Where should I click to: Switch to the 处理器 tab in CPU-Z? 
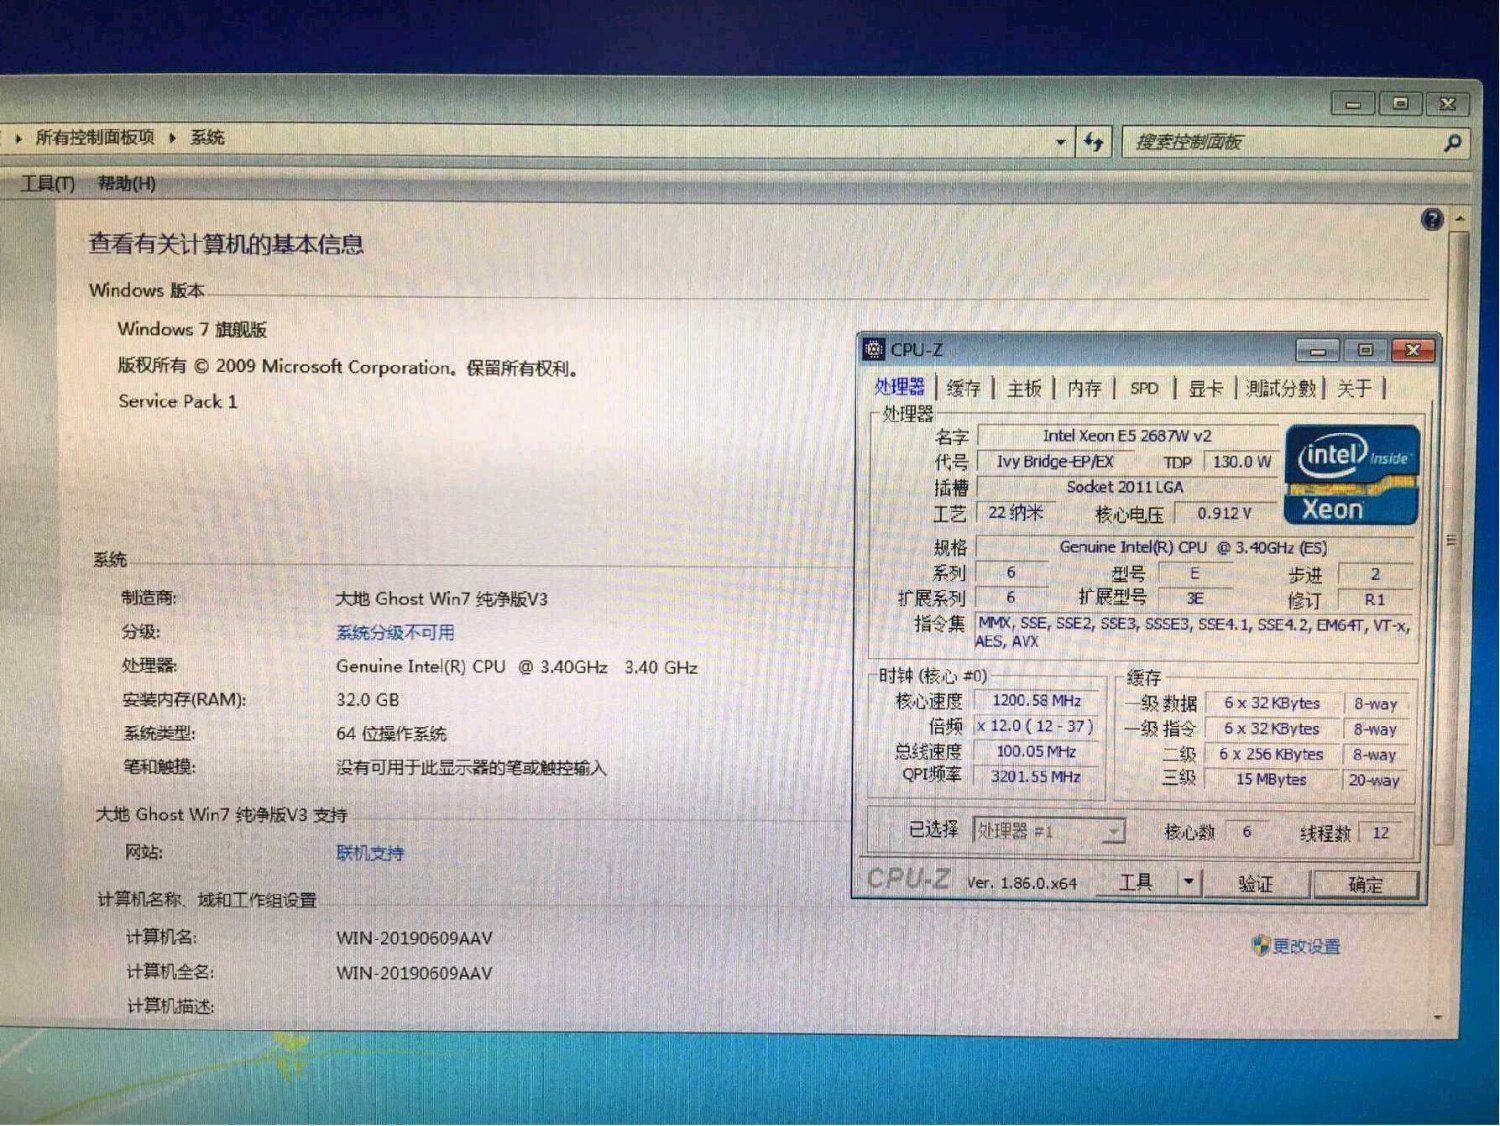899,387
